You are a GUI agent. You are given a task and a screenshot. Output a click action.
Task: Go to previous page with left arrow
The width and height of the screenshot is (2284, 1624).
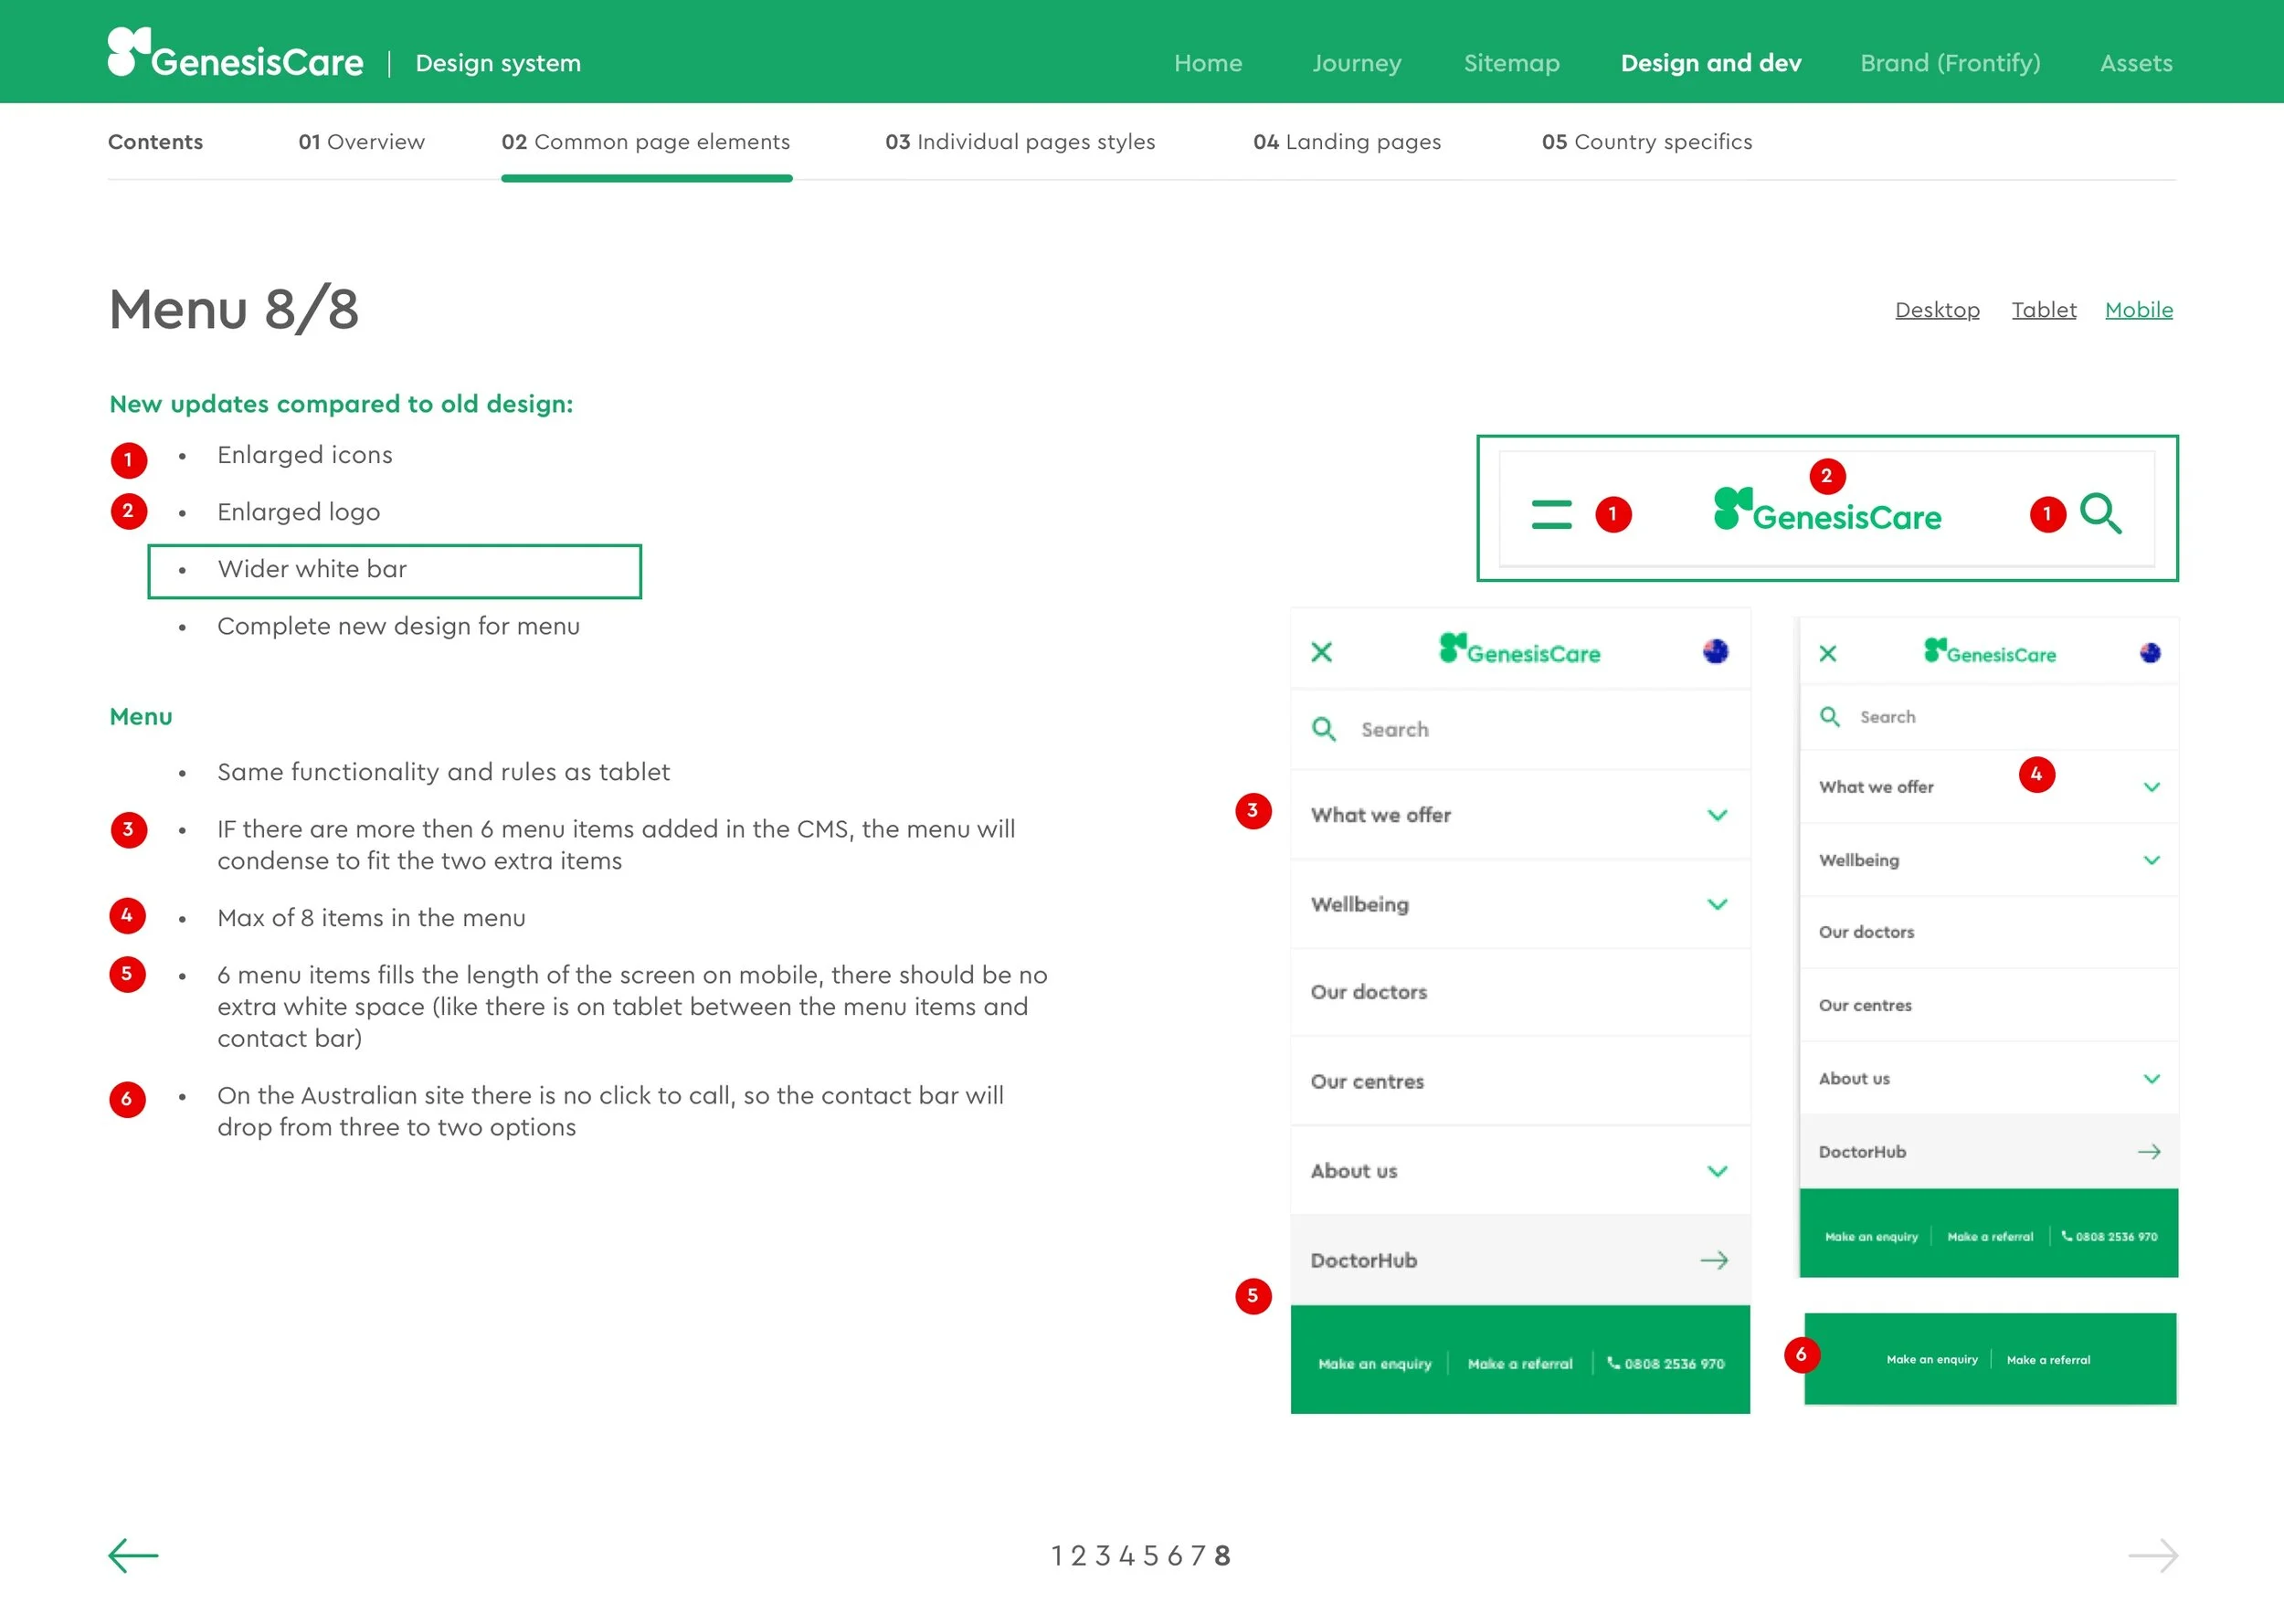click(x=133, y=1555)
